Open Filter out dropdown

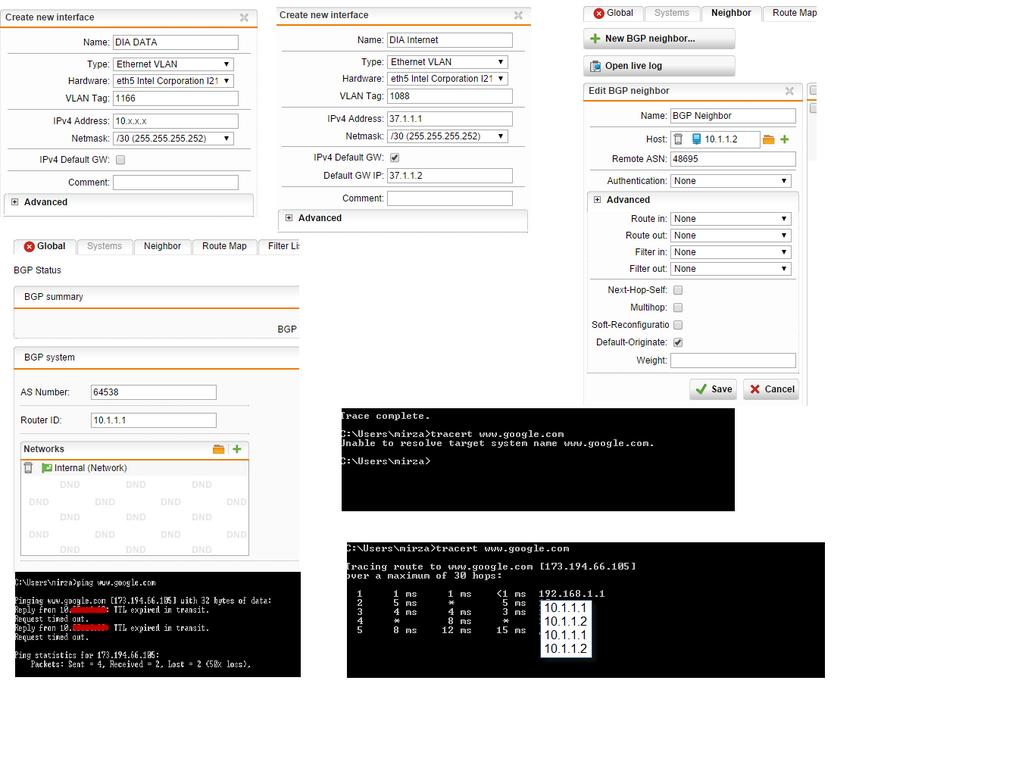[730, 269]
